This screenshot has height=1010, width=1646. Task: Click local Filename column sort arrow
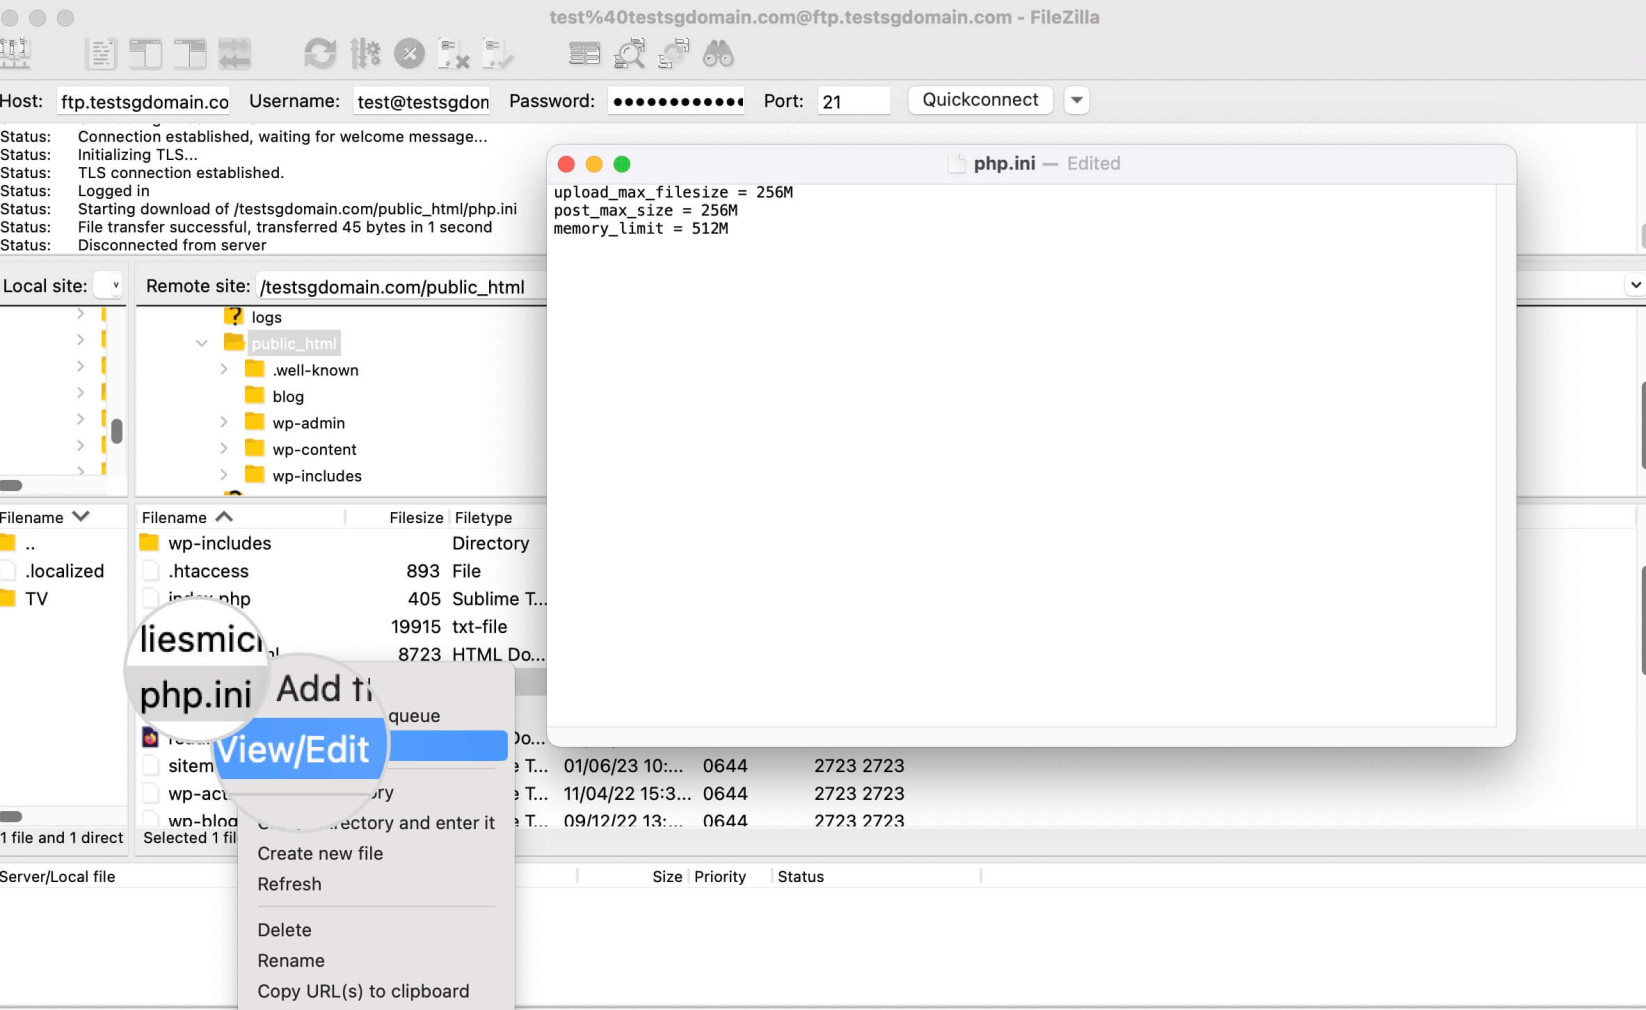[x=81, y=516]
